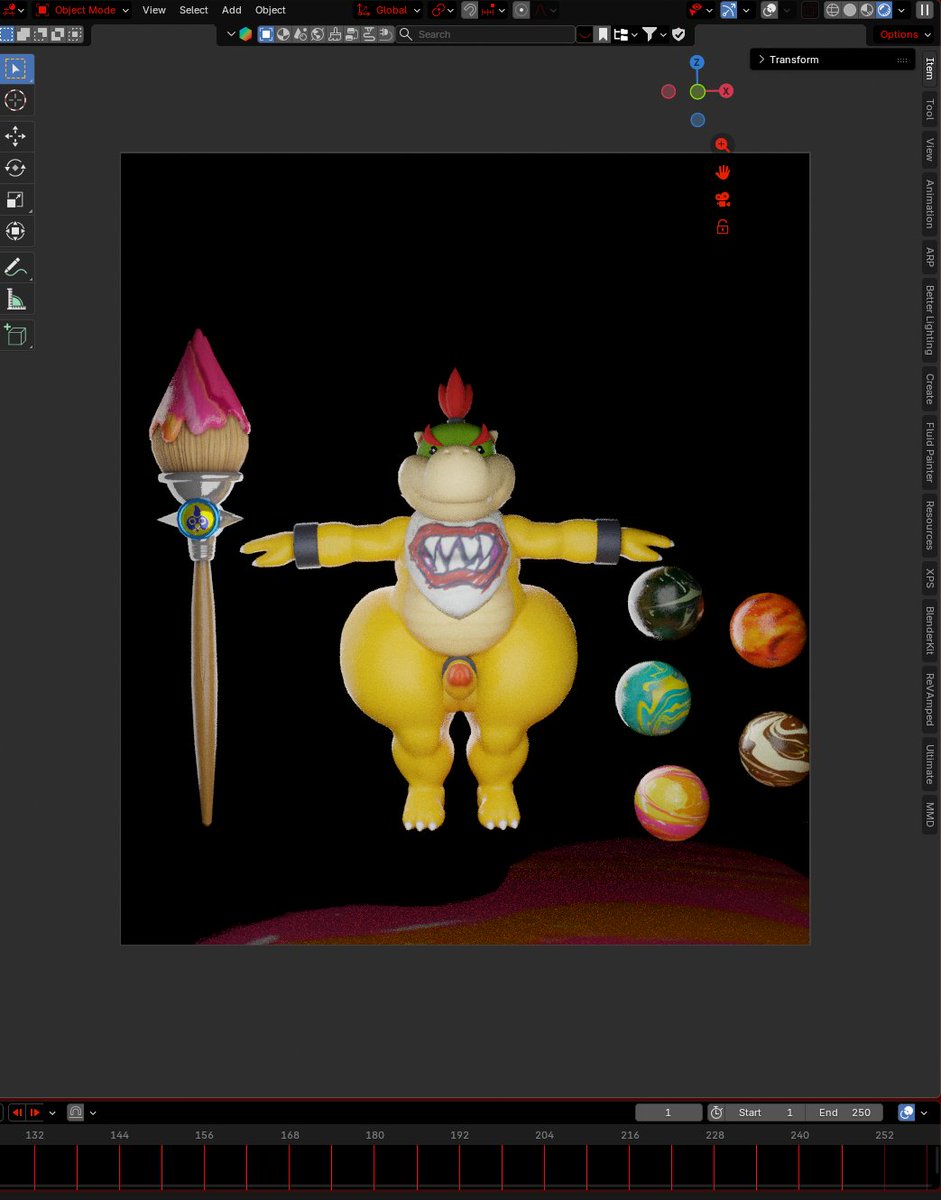This screenshot has width=941, height=1200.
Task: Open the MMD sidebar tab
Action: (x=929, y=814)
